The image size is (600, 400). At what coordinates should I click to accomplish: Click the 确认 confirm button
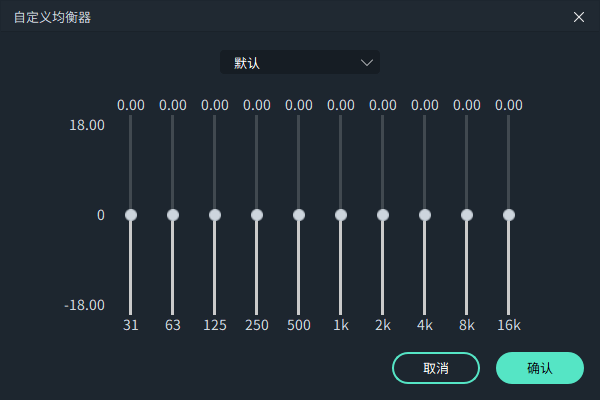[x=539, y=368]
